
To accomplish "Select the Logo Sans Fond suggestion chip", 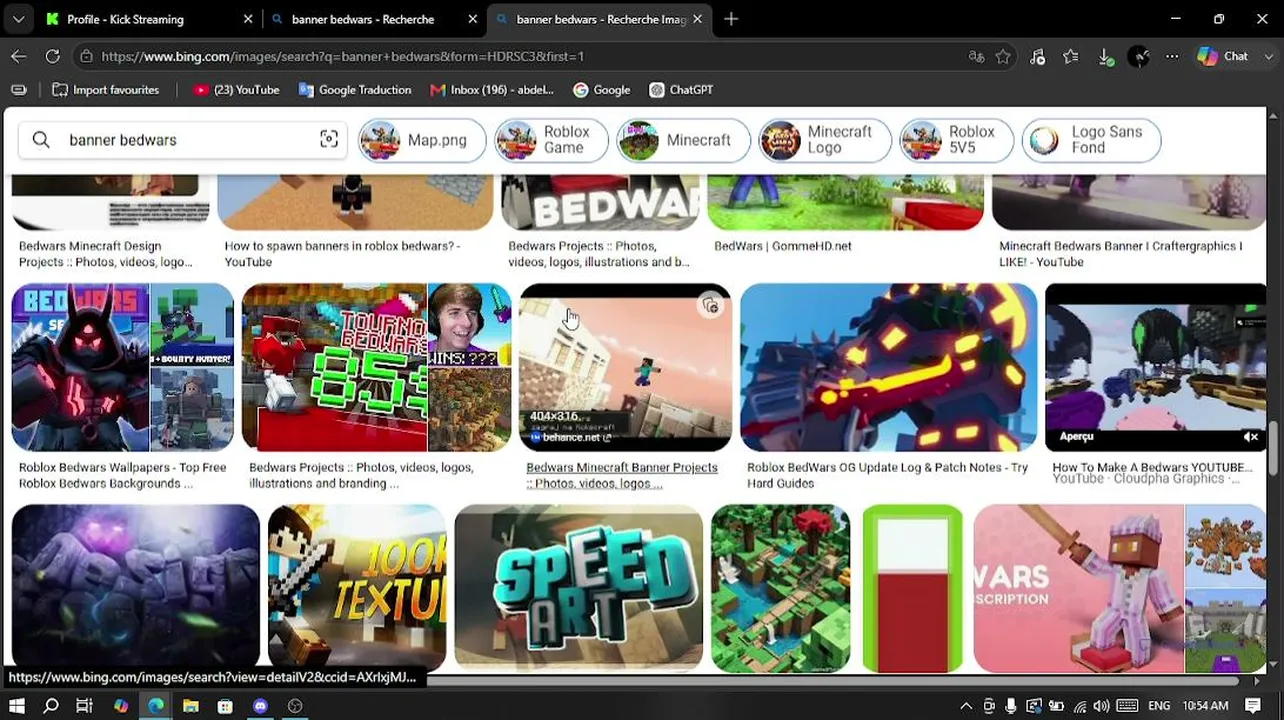I will [x=1091, y=140].
